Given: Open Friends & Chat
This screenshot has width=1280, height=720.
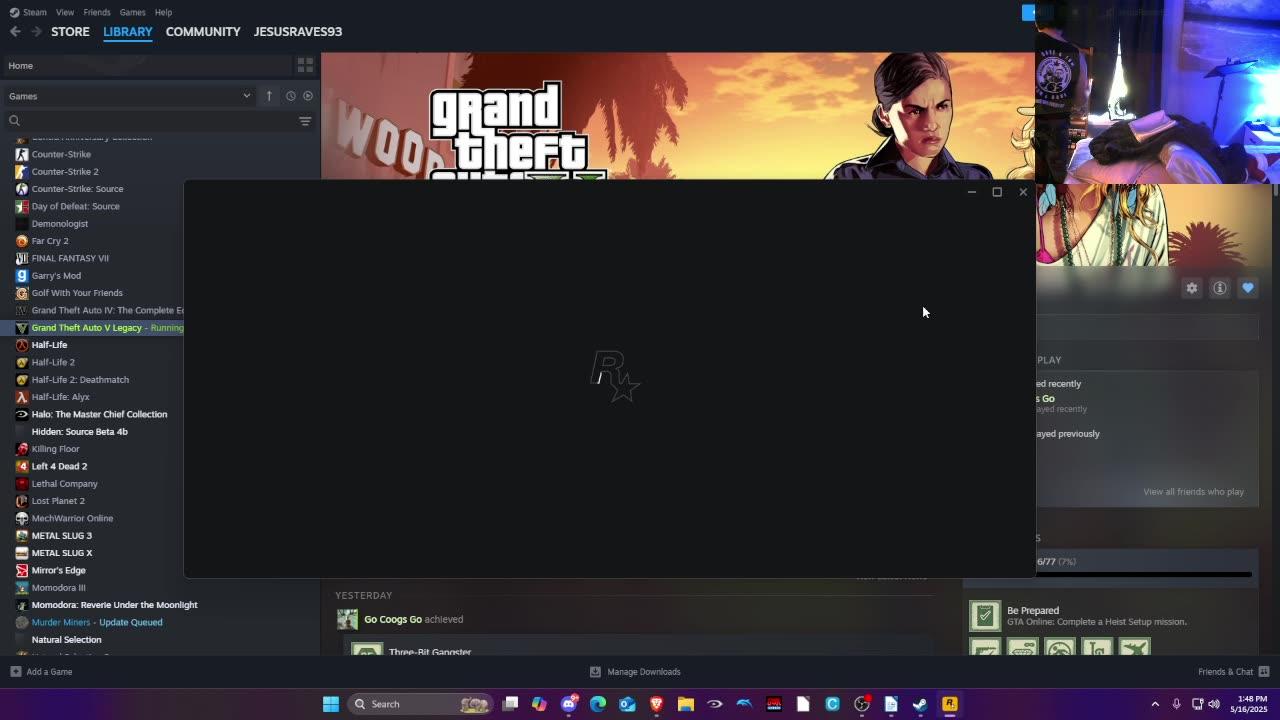Looking at the screenshot, I should (x=1234, y=672).
